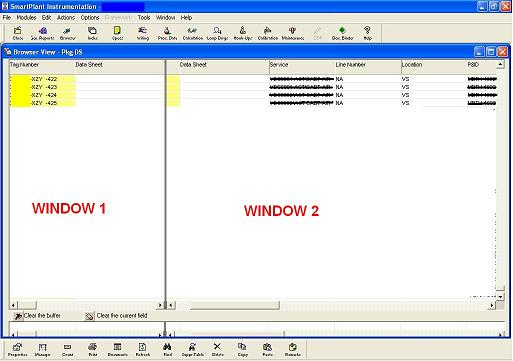Open the Index module icon
The width and height of the screenshot is (513, 361).
coord(92,33)
